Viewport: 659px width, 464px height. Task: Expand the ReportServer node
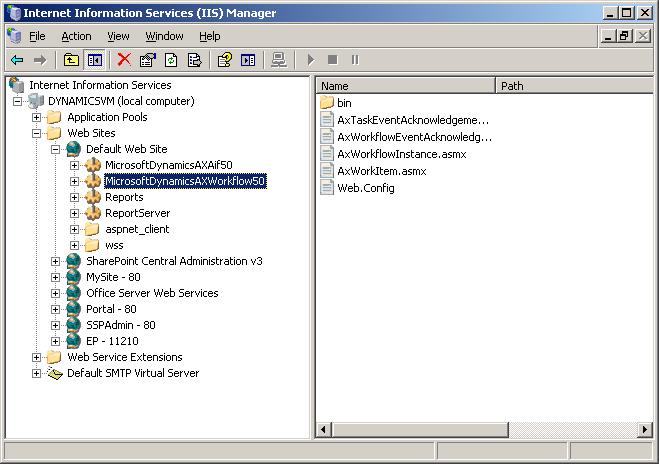[x=74, y=213]
